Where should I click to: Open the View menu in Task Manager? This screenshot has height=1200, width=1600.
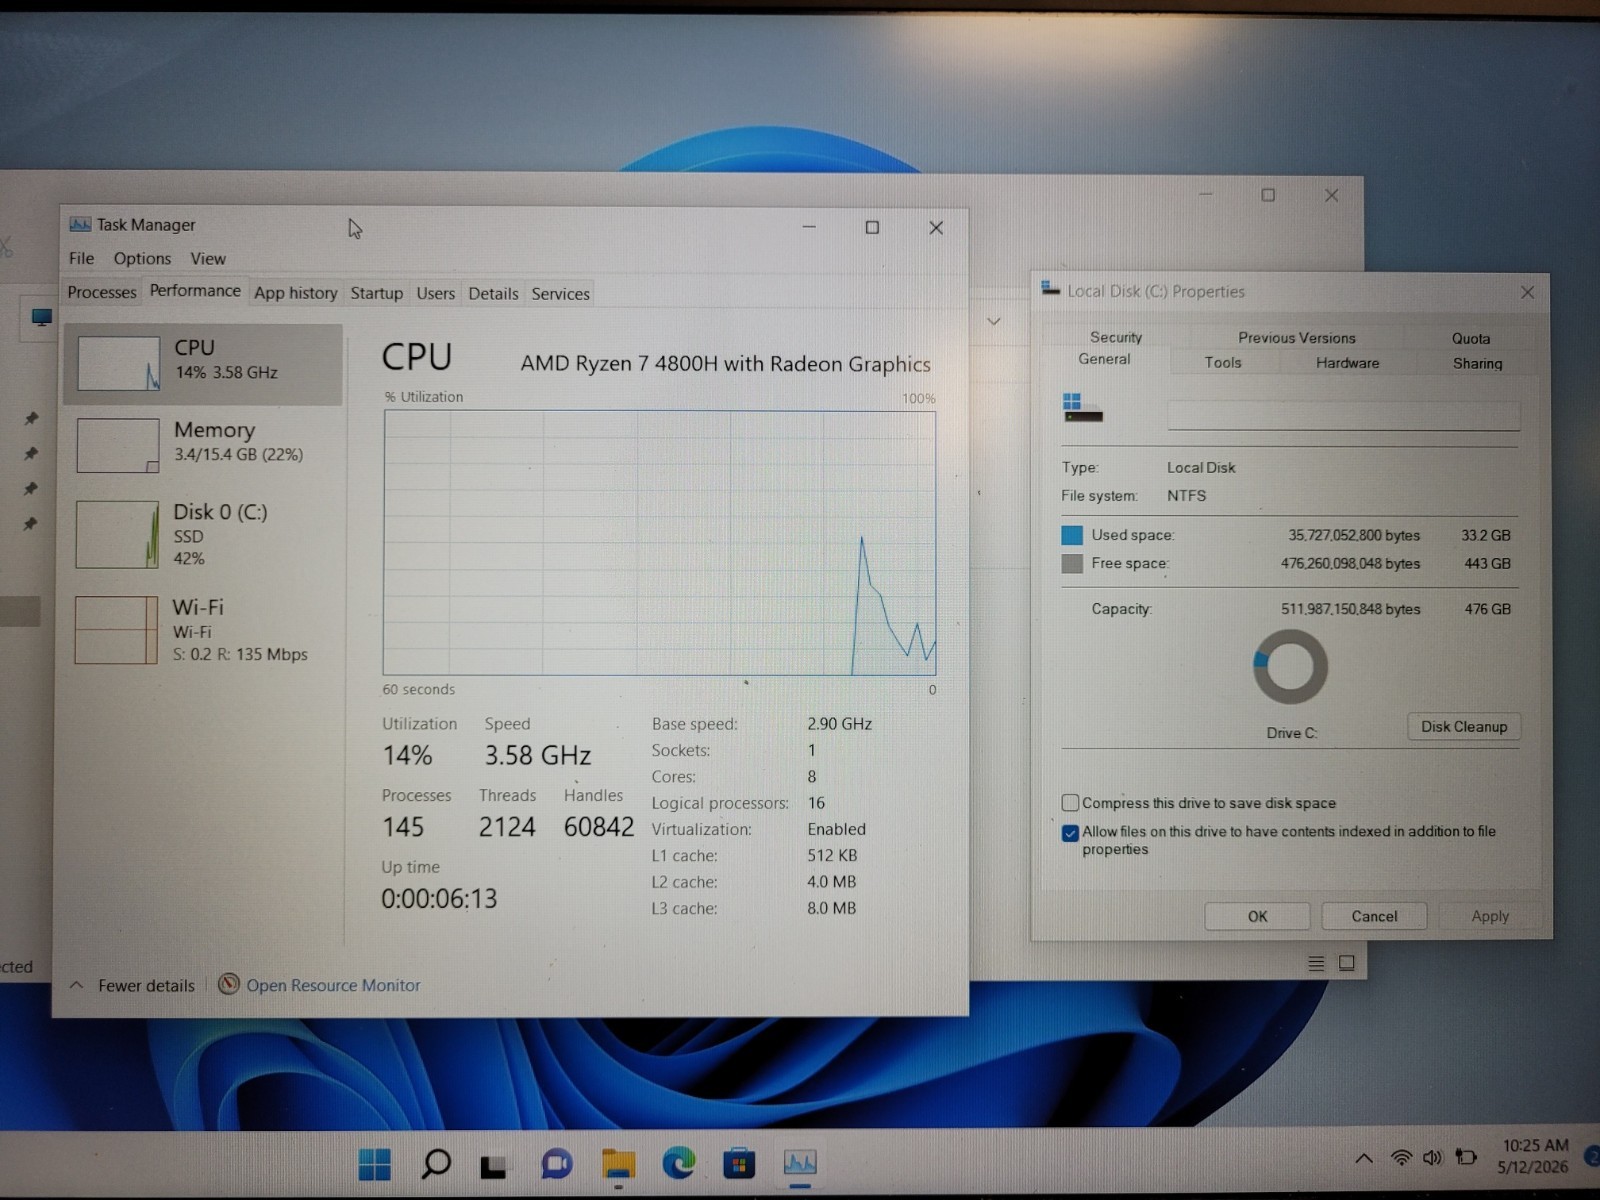208,258
